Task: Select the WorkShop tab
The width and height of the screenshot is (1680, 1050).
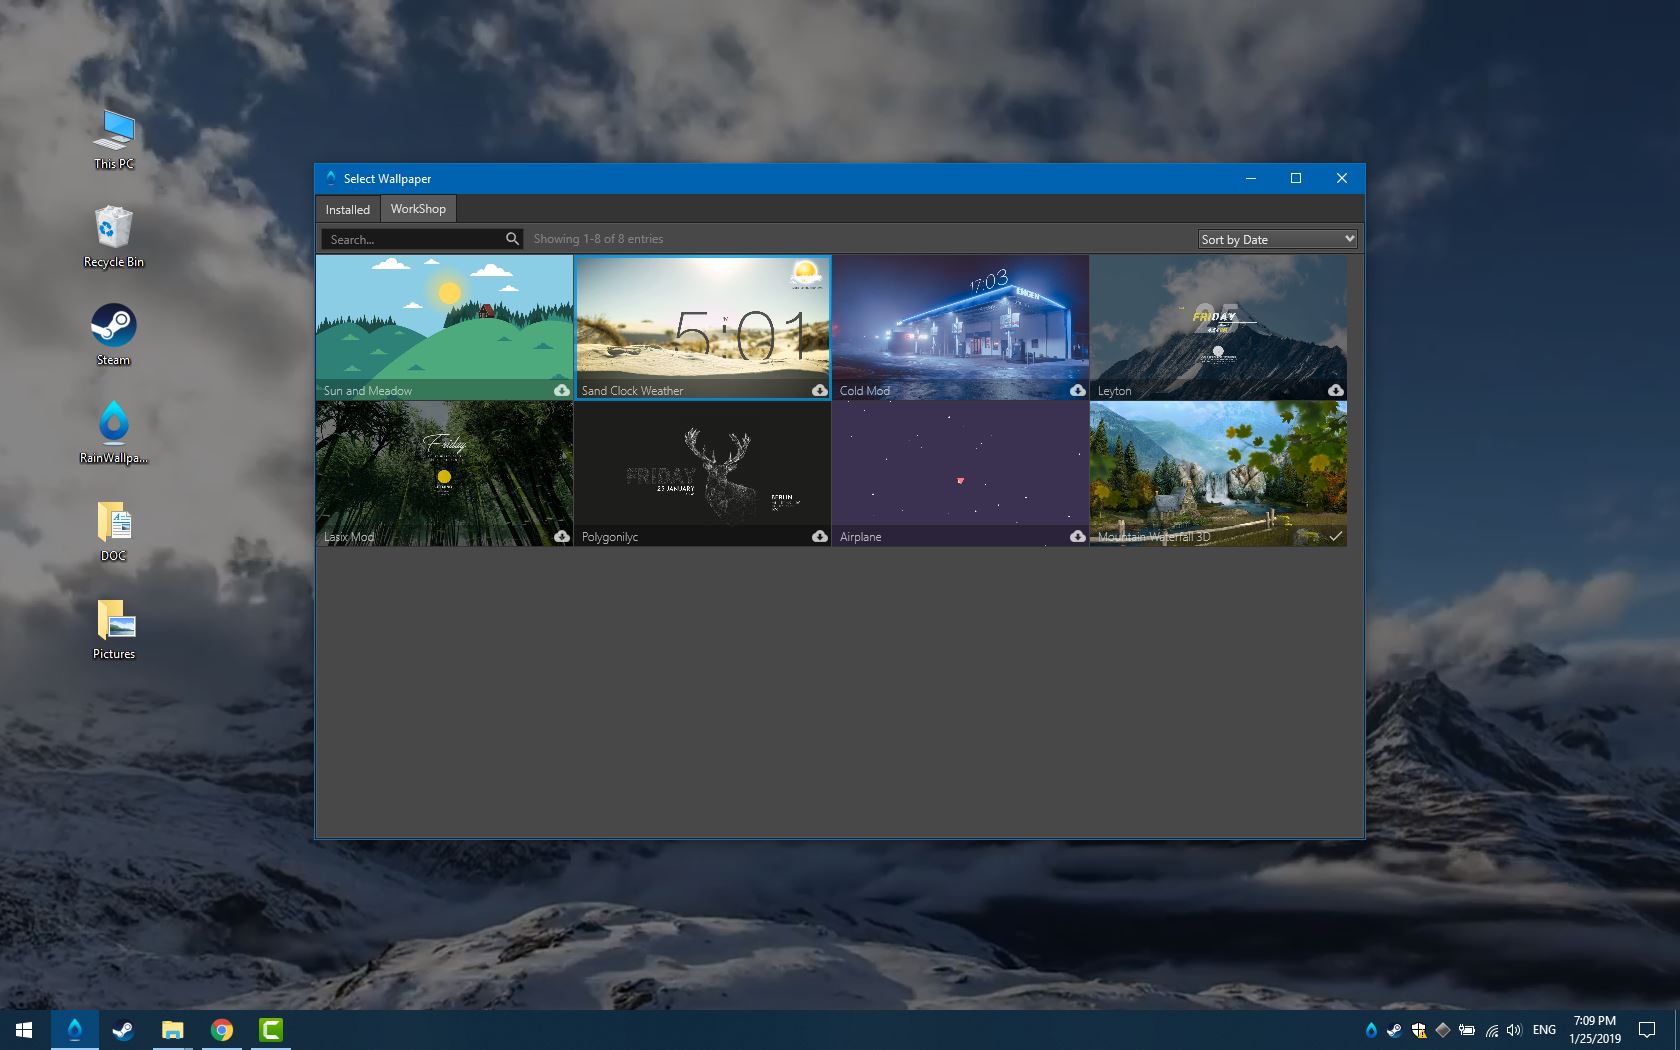Action: coord(417,209)
